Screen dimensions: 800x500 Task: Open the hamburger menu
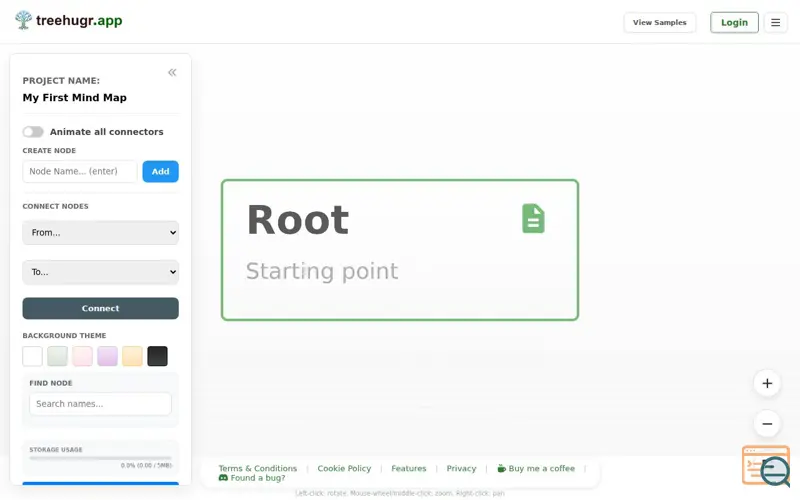(x=776, y=22)
